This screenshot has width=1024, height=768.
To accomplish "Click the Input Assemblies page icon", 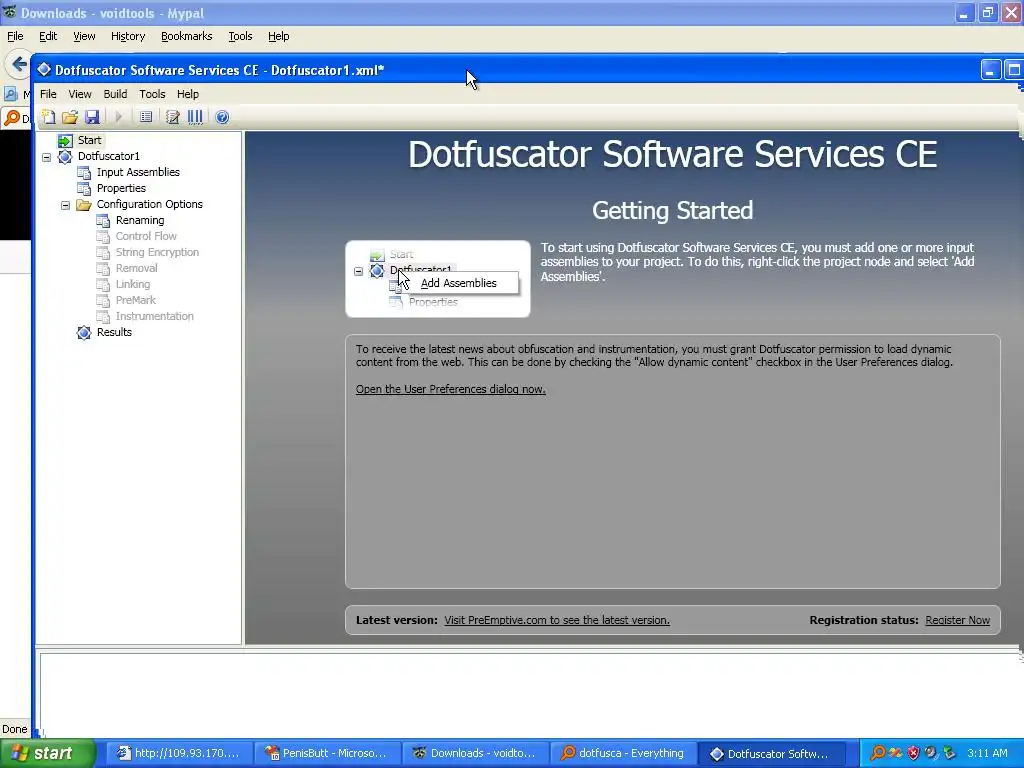I will tap(84, 172).
